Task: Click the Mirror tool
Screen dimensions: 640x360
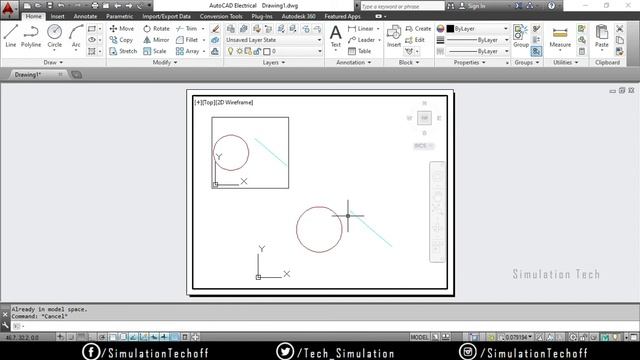Action: pyautogui.click(x=156, y=40)
